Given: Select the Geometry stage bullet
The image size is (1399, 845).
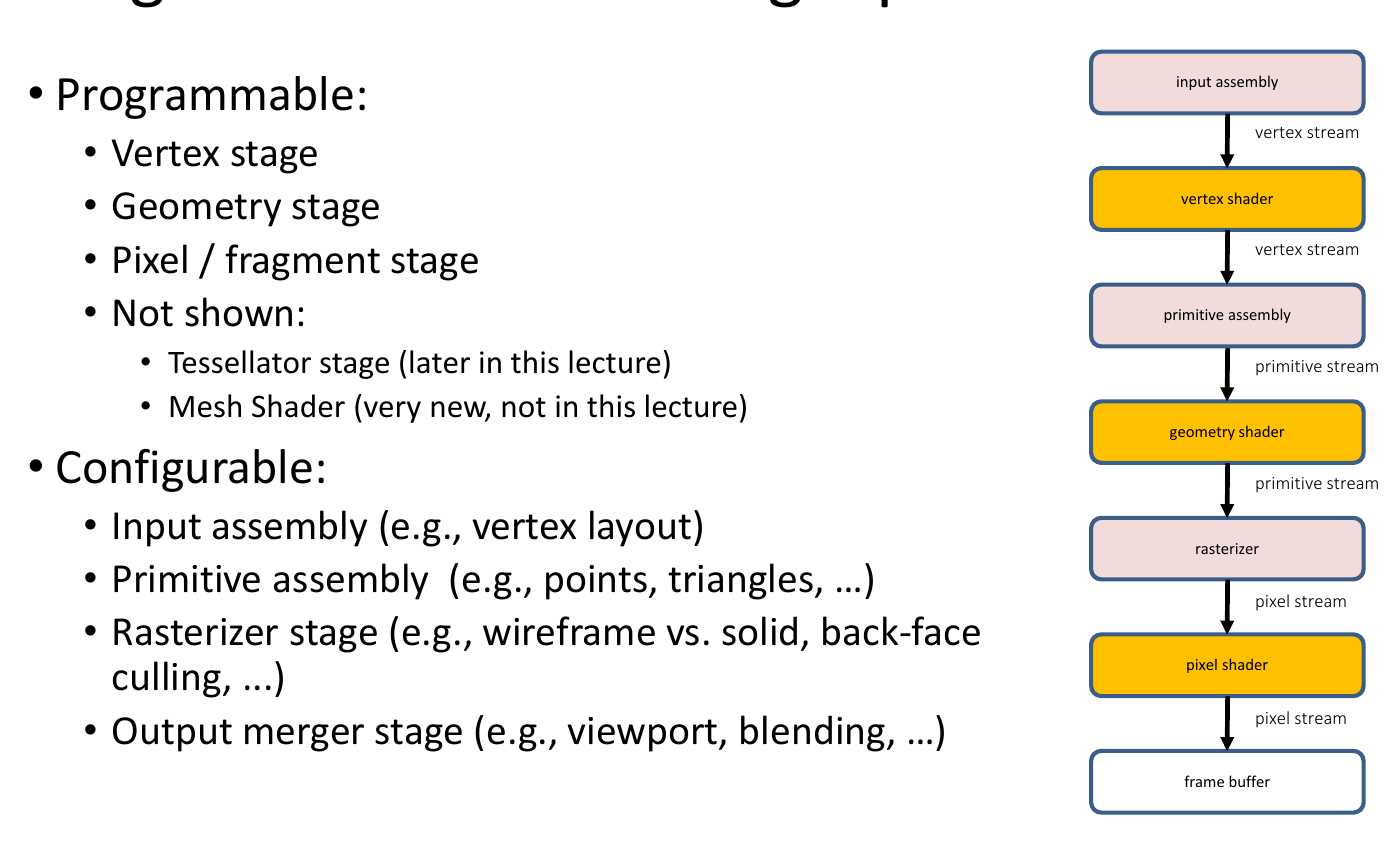Looking at the screenshot, I should (245, 206).
